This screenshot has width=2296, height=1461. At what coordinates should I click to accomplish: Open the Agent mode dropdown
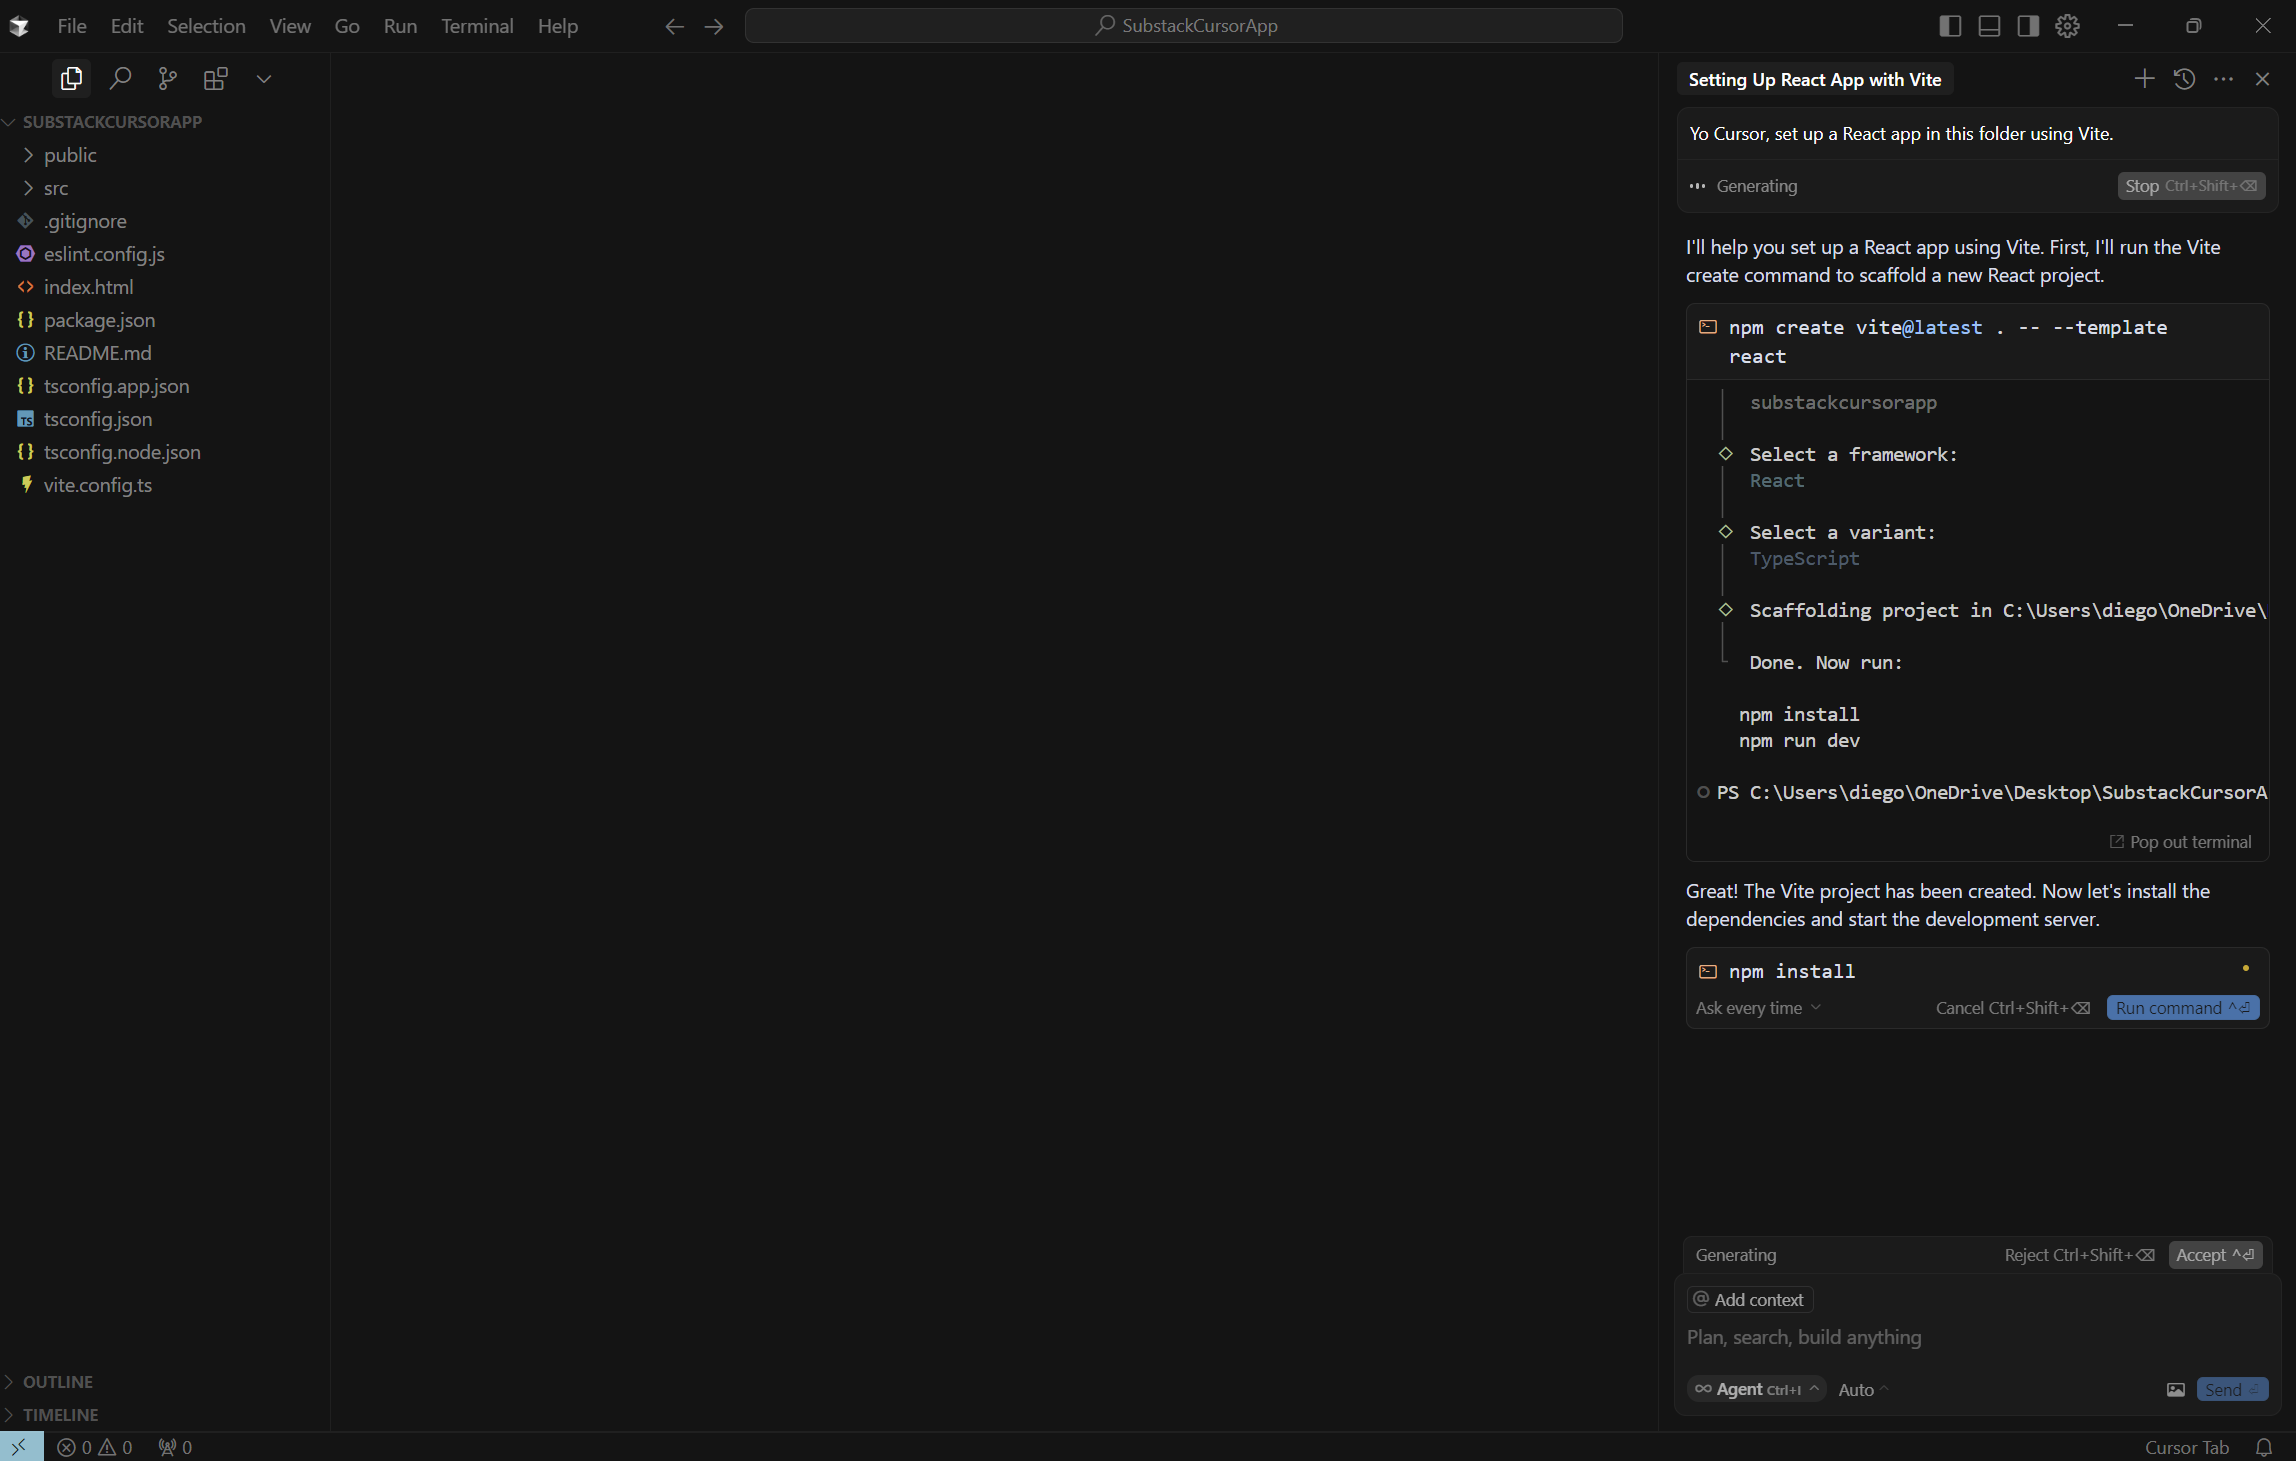click(1756, 1389)
